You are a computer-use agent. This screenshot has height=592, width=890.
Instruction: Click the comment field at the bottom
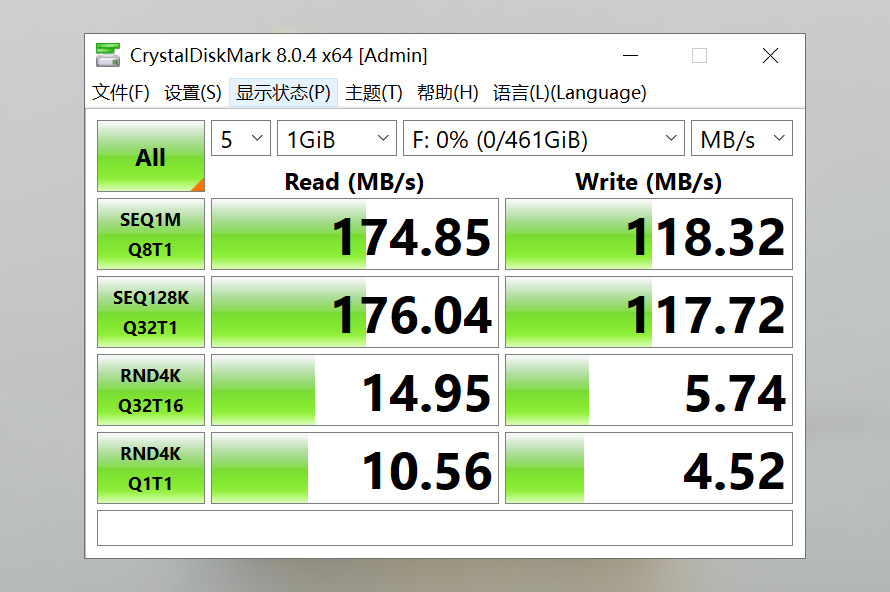[x=443, y=528]
